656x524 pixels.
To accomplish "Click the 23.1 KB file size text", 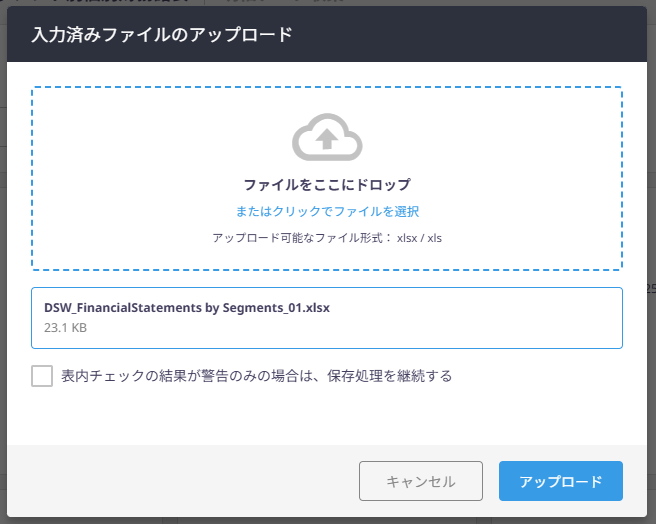I will click(x=65, y=328).
